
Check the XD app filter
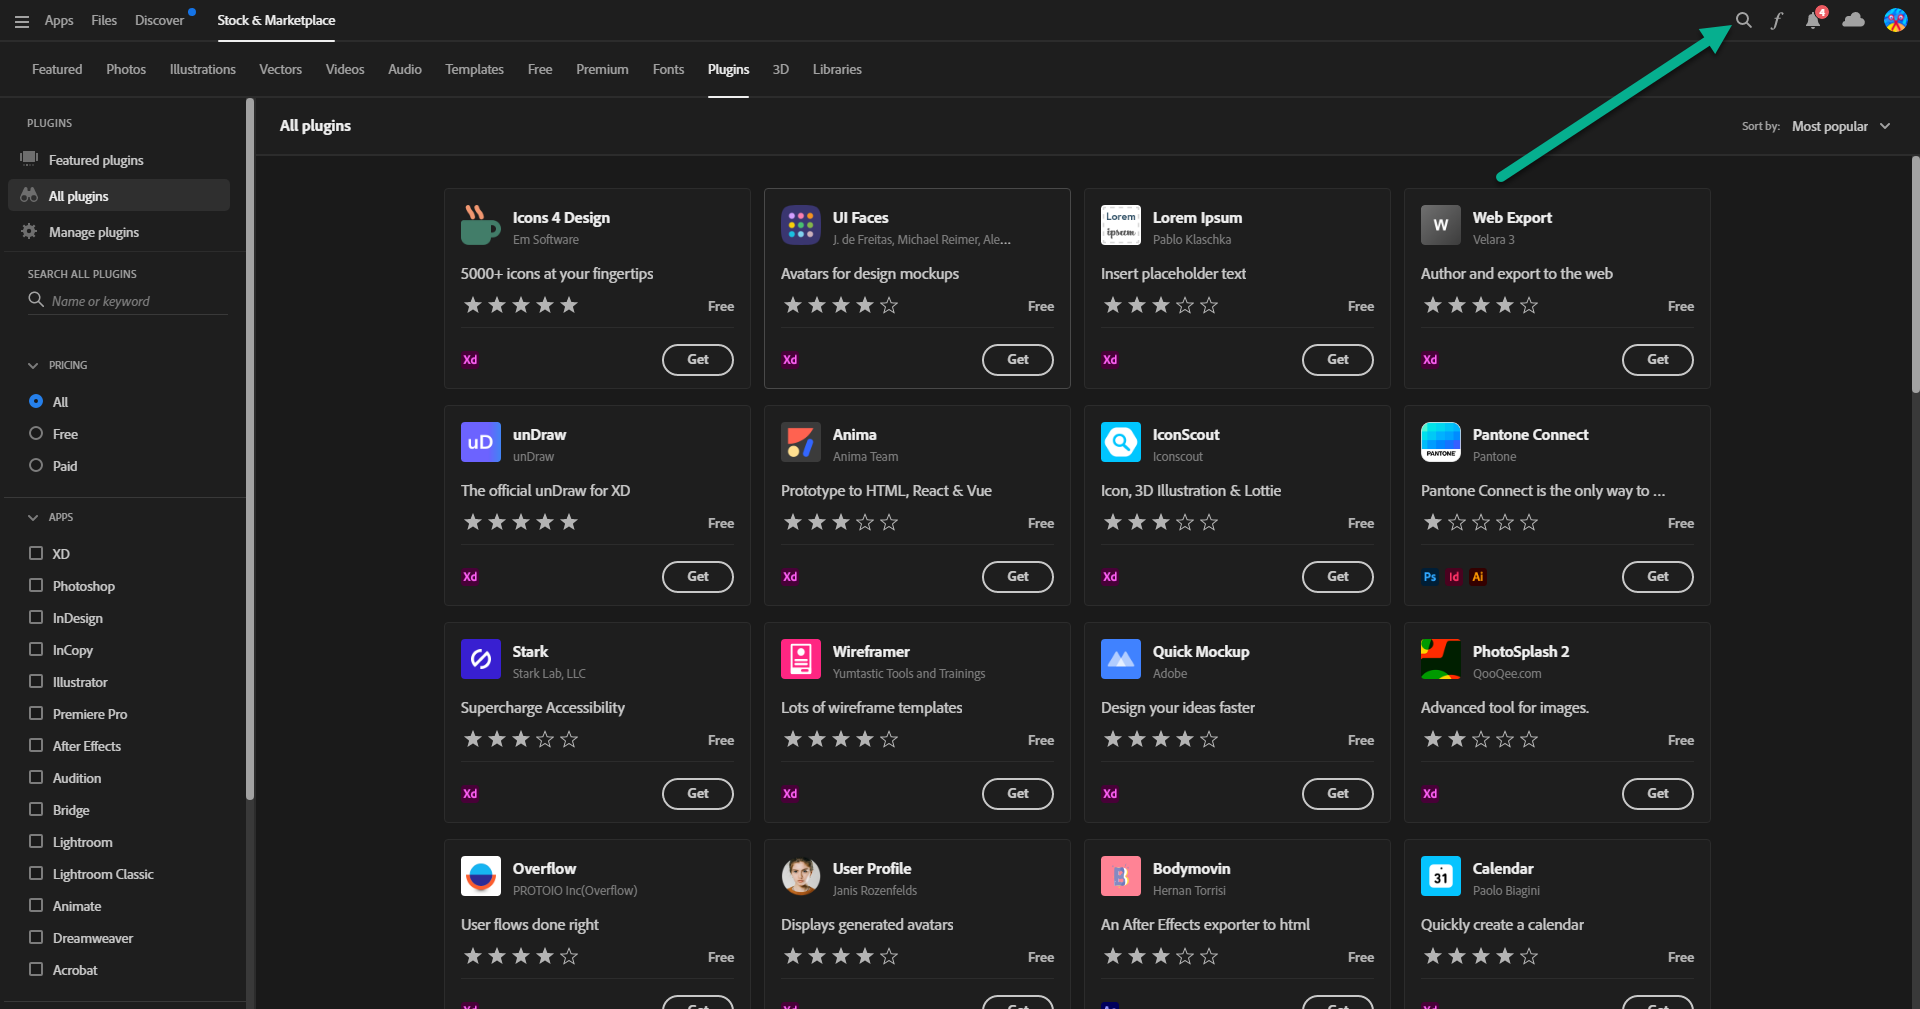[x=36, y=553]
